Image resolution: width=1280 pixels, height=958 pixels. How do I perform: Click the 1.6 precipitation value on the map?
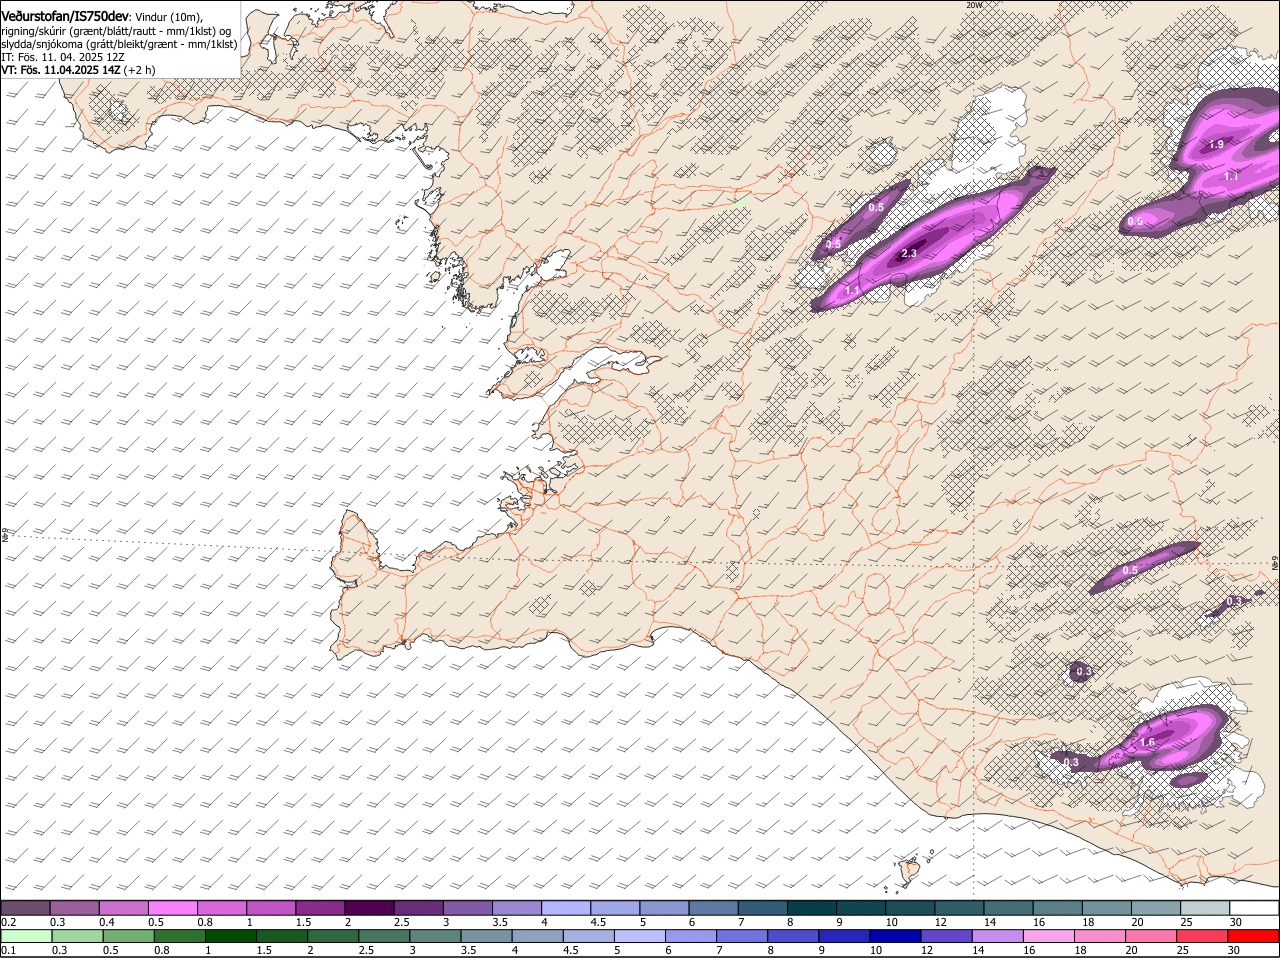(1147, 742)
